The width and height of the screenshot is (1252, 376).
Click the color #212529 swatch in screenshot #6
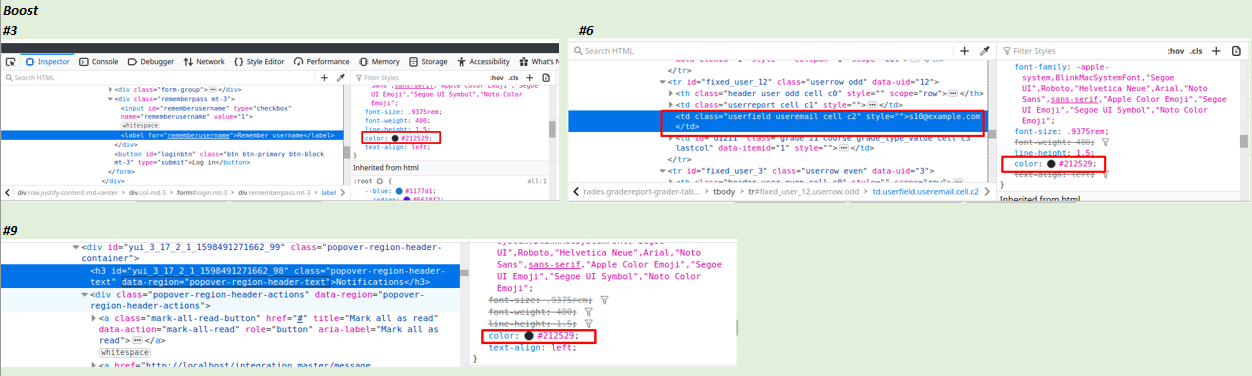point(1051,164)
